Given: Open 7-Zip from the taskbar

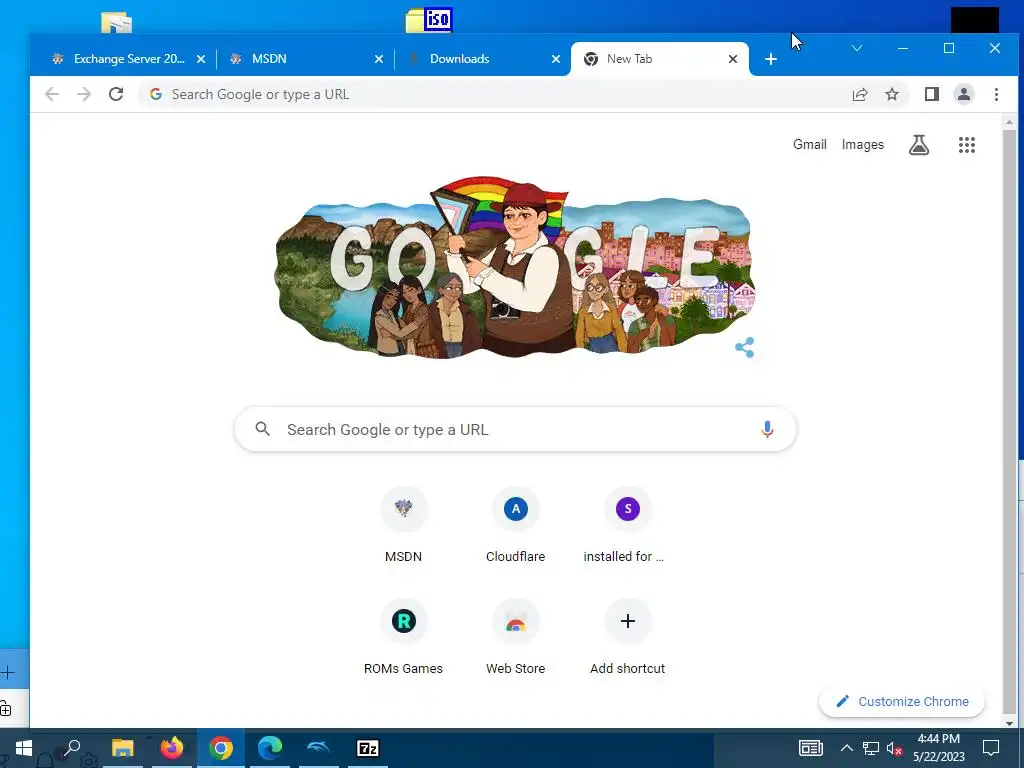Looking at the screenshot, I should [368, 748].
